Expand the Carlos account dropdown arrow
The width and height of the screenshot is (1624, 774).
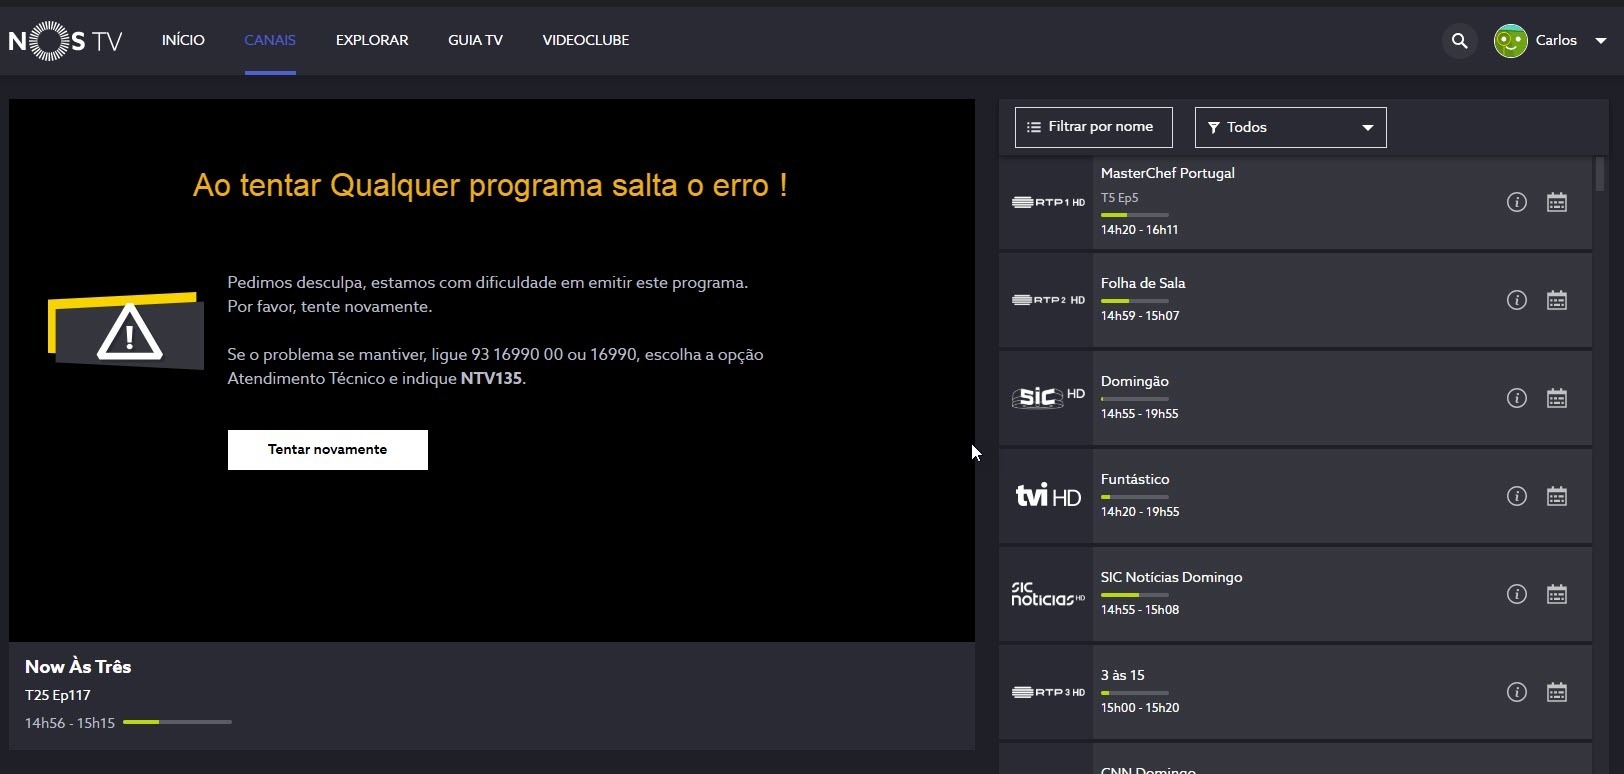tap(1600, 41)
